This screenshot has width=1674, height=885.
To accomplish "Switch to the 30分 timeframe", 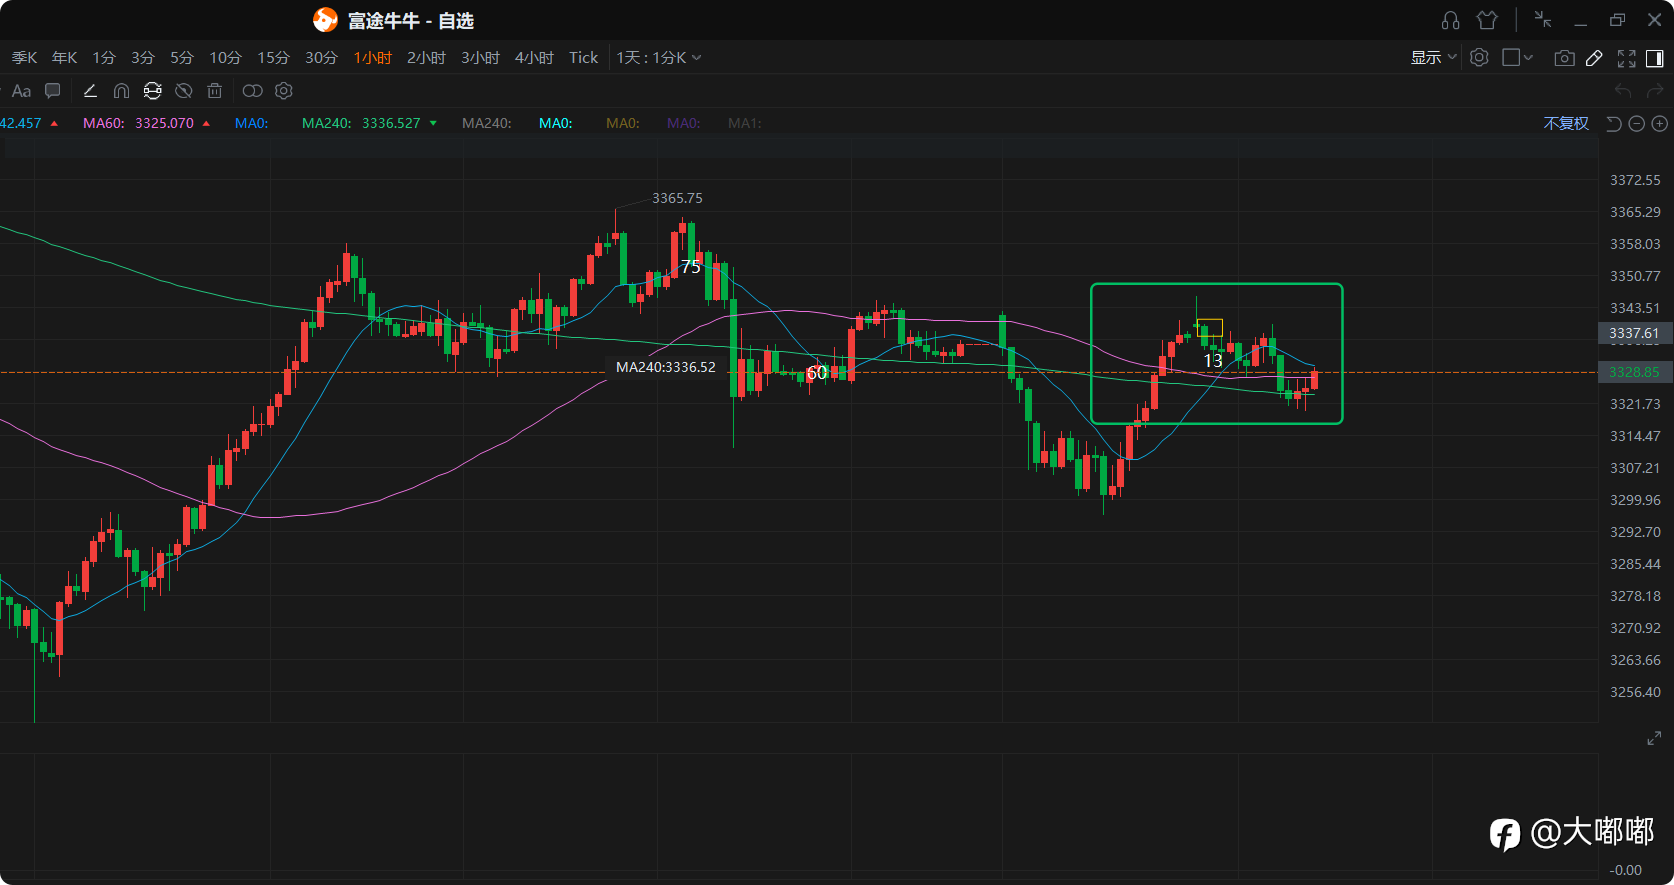I will pos(321,58).
